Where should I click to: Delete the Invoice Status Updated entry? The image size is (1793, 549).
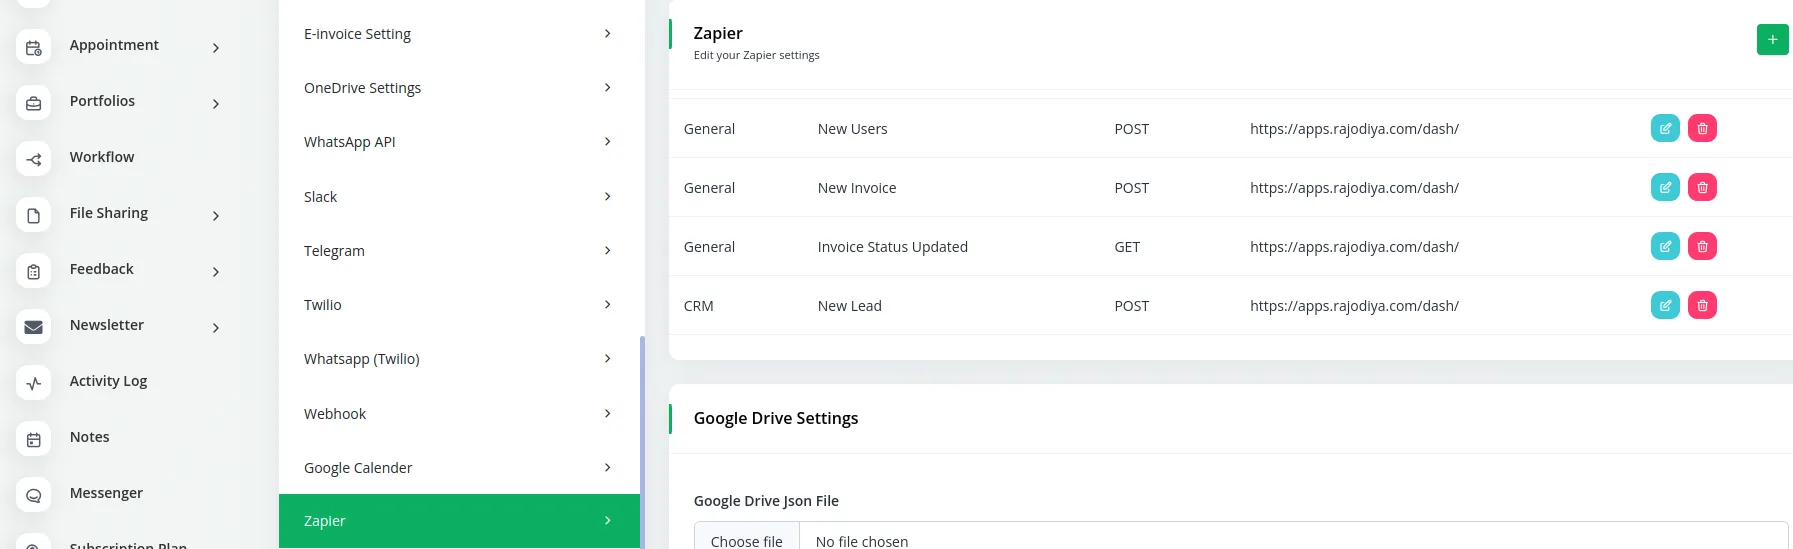pyautogui.click(x=1702, y=247)
